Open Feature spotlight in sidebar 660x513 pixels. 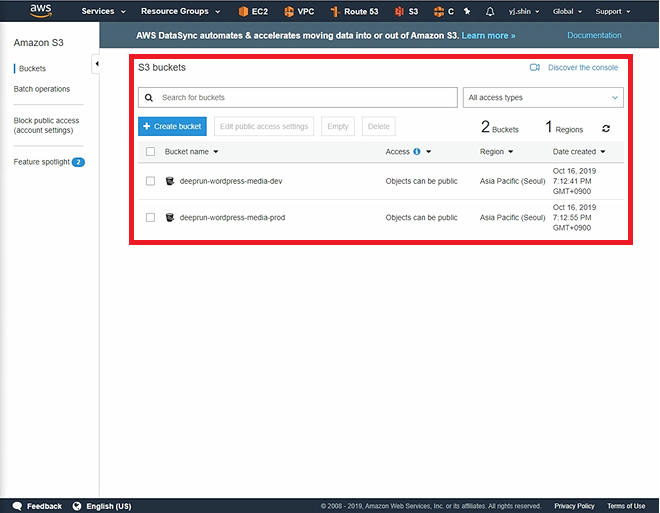(41, 162)
